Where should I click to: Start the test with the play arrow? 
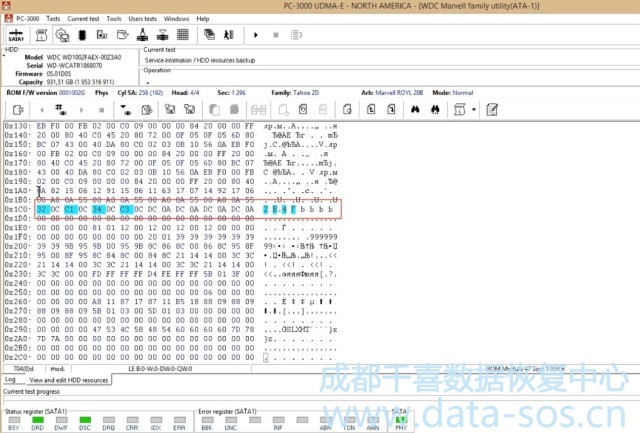256,35
